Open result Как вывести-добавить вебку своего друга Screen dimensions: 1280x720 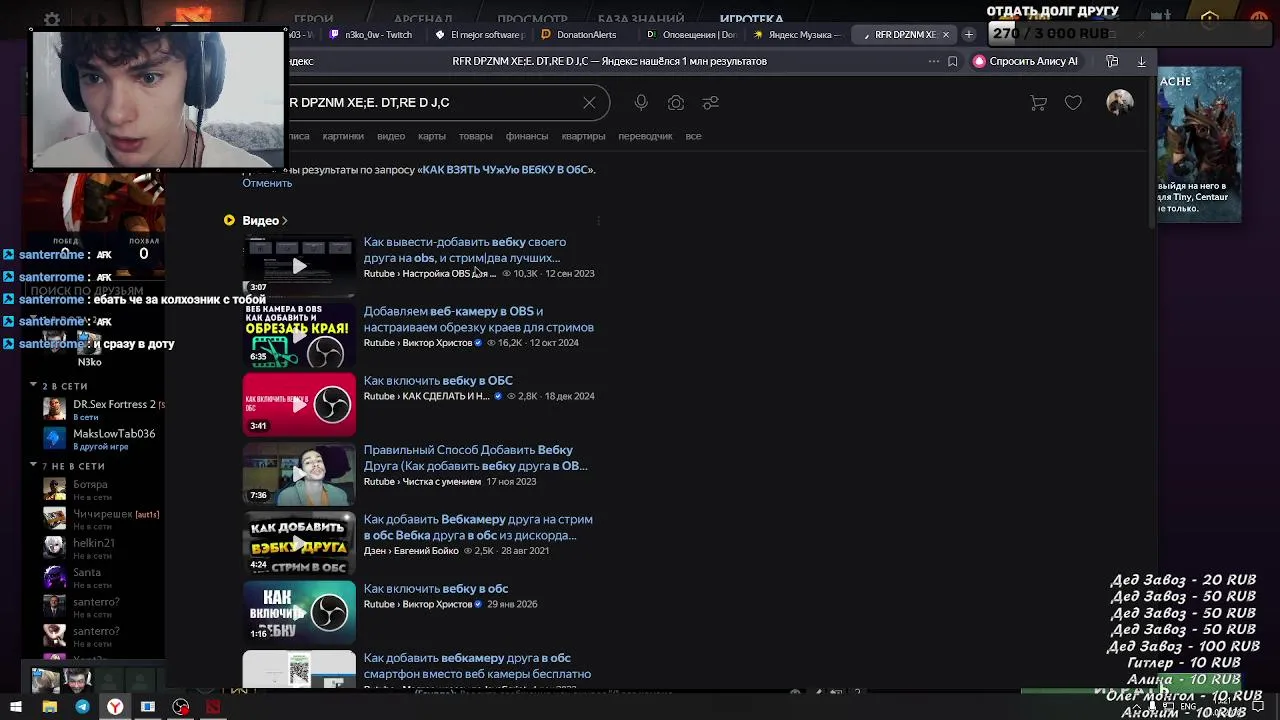(x=465, y=250)
